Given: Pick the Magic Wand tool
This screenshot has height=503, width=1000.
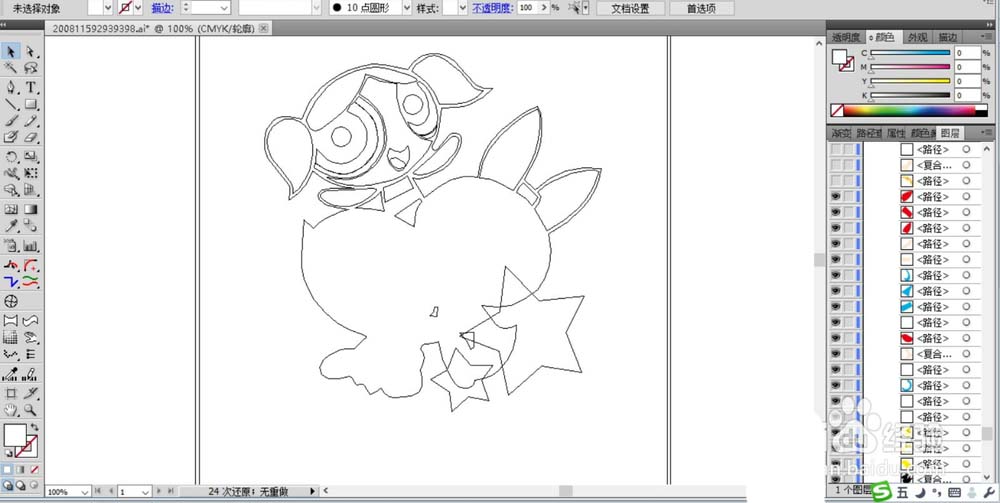Looking at the screenshot, I should [11, 68].
